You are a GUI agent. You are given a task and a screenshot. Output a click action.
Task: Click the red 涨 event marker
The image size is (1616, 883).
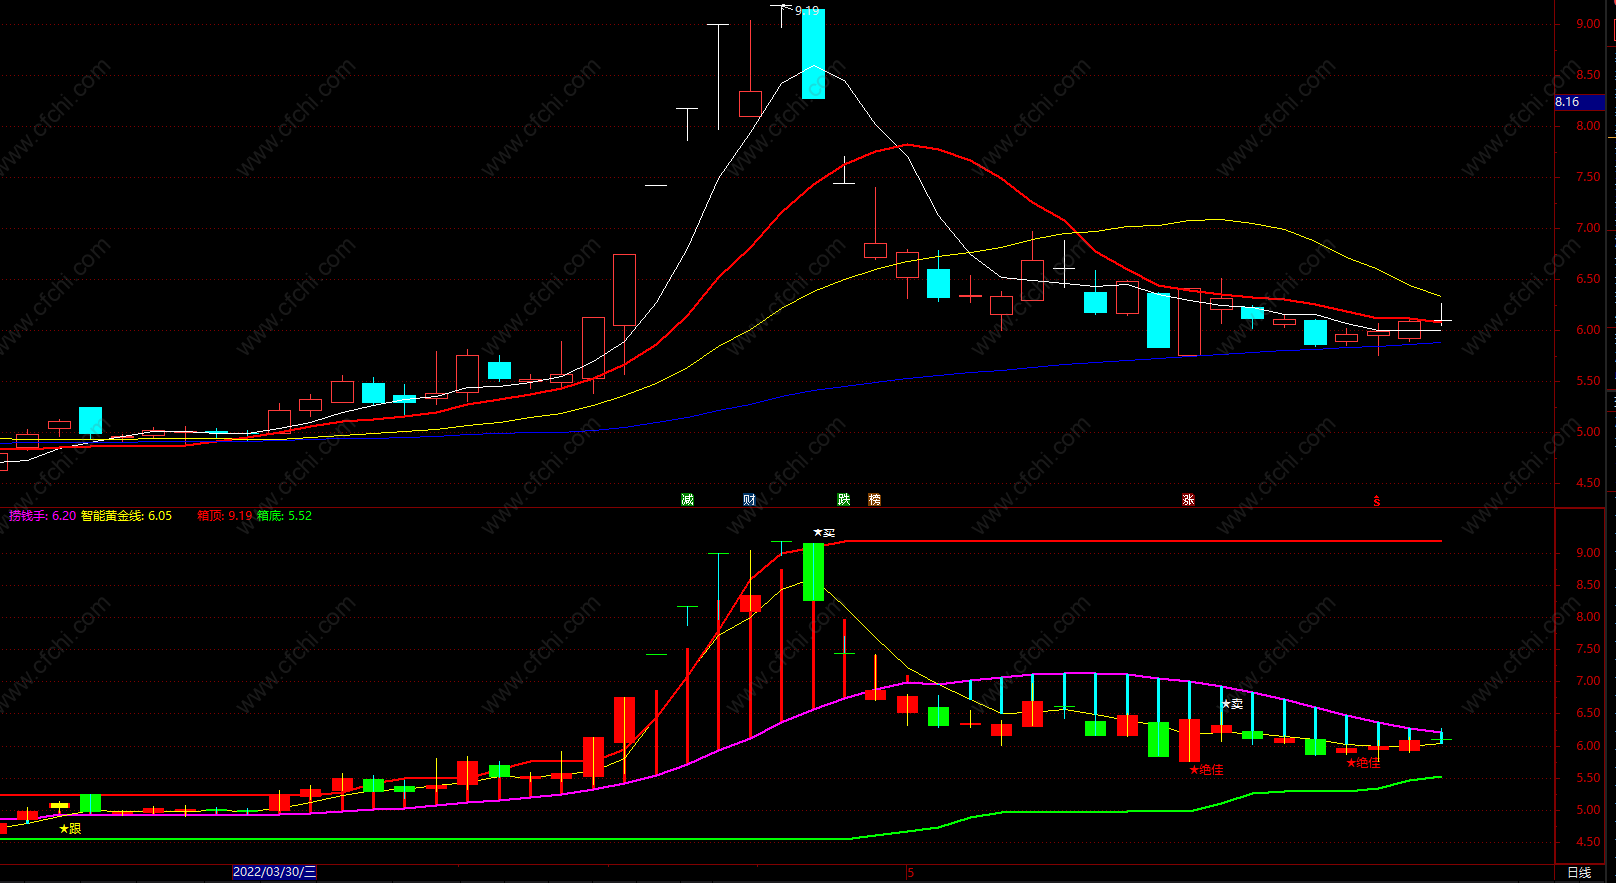[x=1188, y=500]
